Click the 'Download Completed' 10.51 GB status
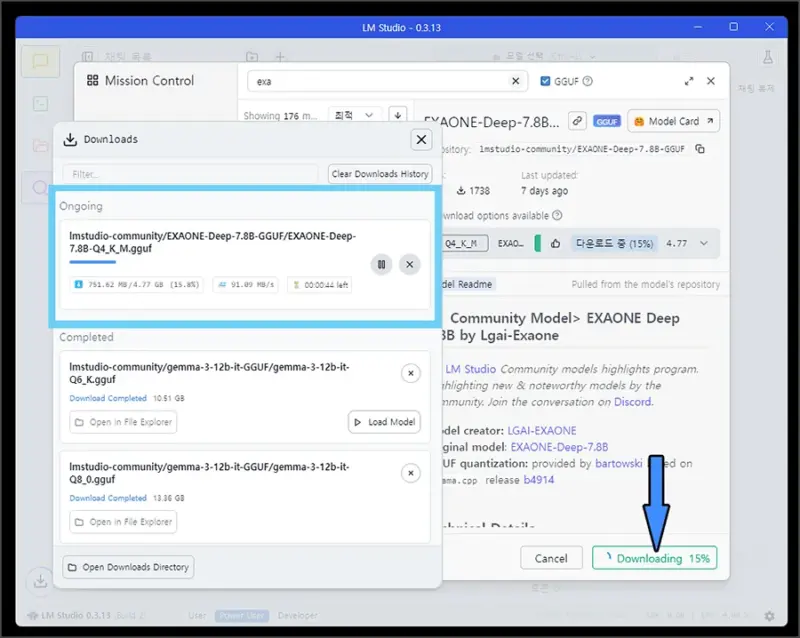 click(127, 398)
